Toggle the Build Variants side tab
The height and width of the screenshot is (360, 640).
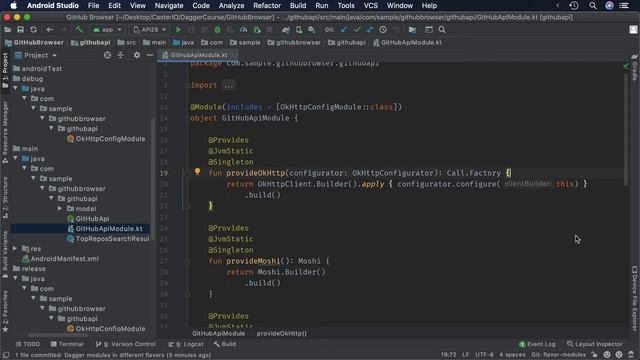coord(5,255)
